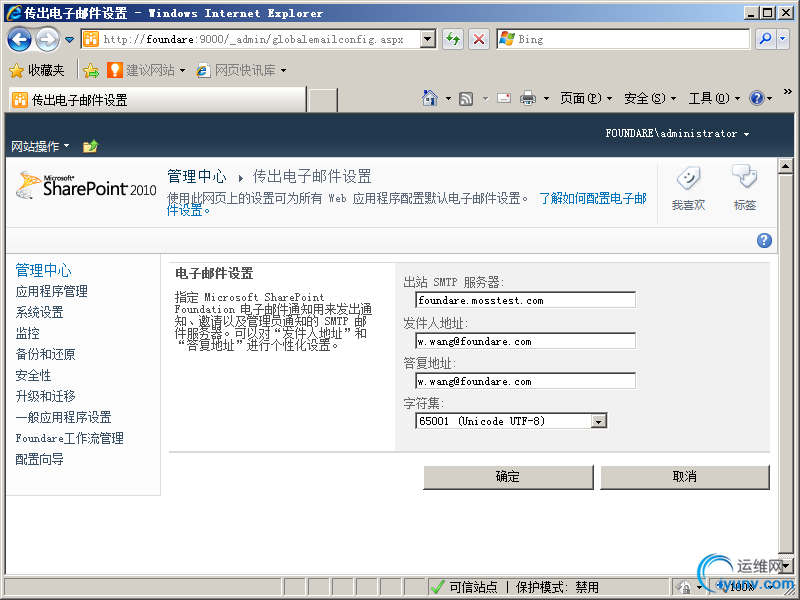Click 可信站点 security zone status
The image size is (800, 600).
pyautogui.click(x=473, y=587)
